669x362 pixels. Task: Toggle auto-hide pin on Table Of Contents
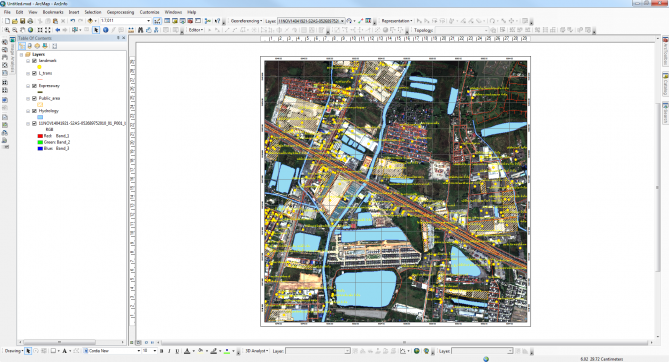pyautogui.click(x=118, y=38)
